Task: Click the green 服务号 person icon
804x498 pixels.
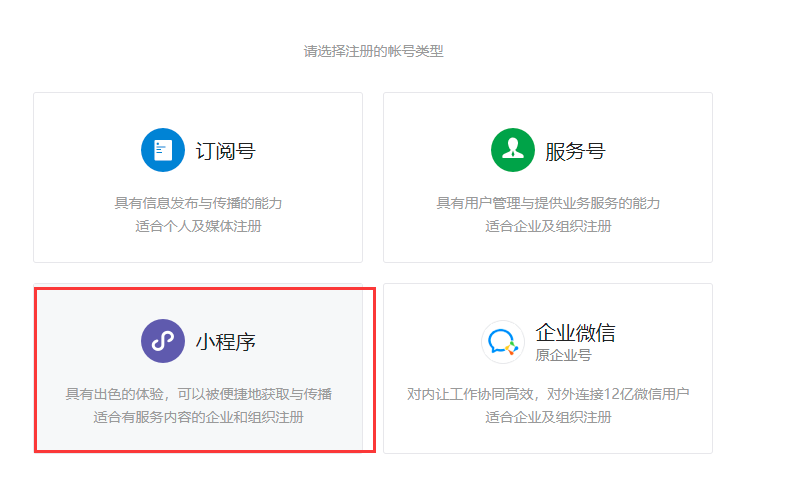Action: [x=513, y=150]
